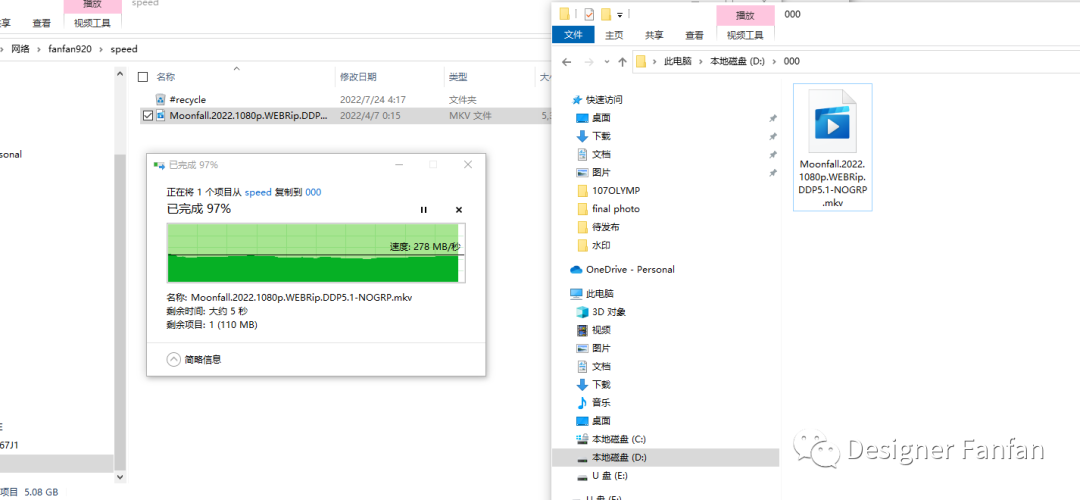Open 视频 library icon under 此电脑

point(582,330)
